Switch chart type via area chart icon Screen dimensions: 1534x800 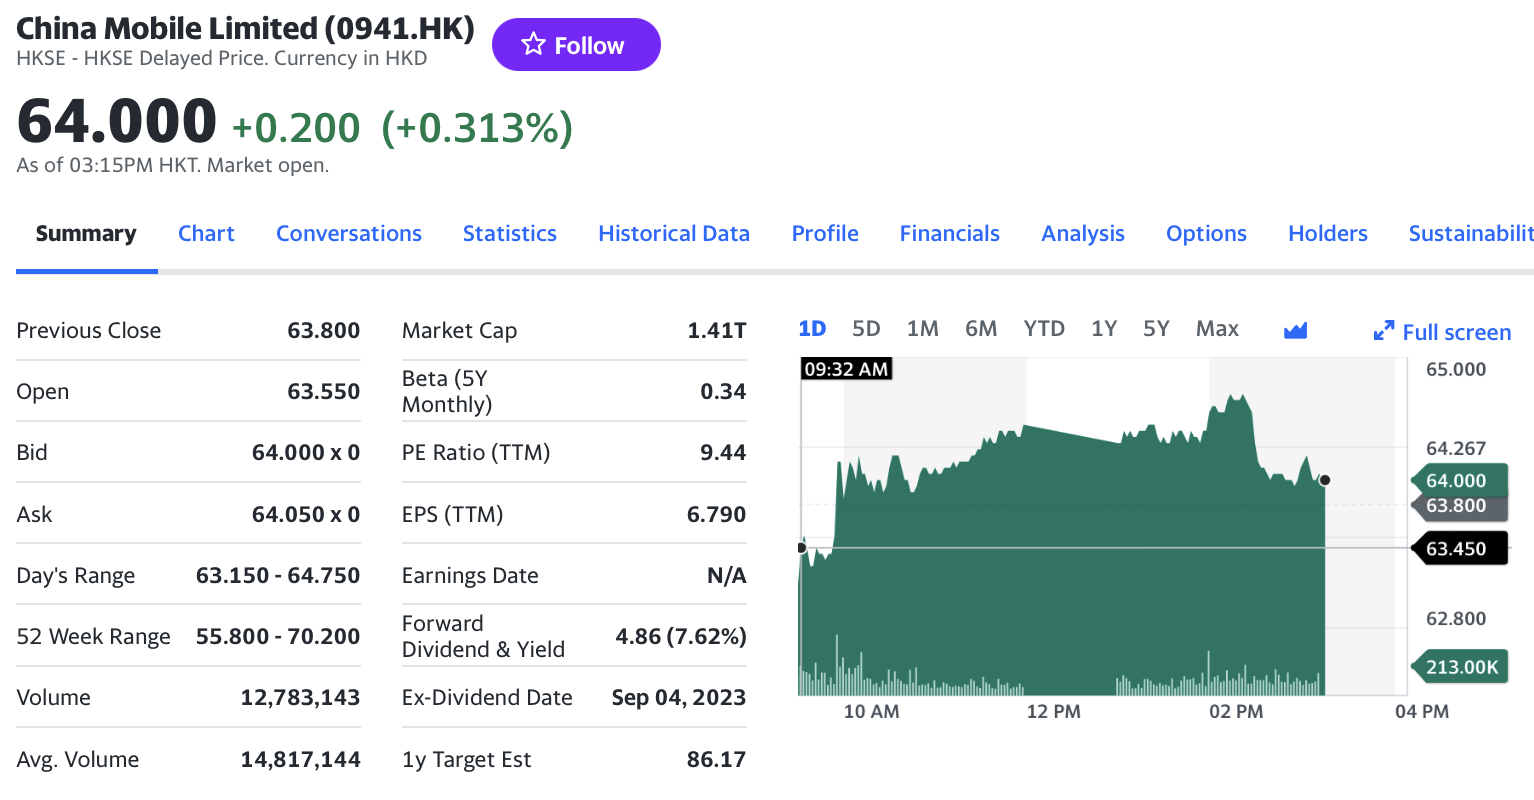tap(1295, 330)
